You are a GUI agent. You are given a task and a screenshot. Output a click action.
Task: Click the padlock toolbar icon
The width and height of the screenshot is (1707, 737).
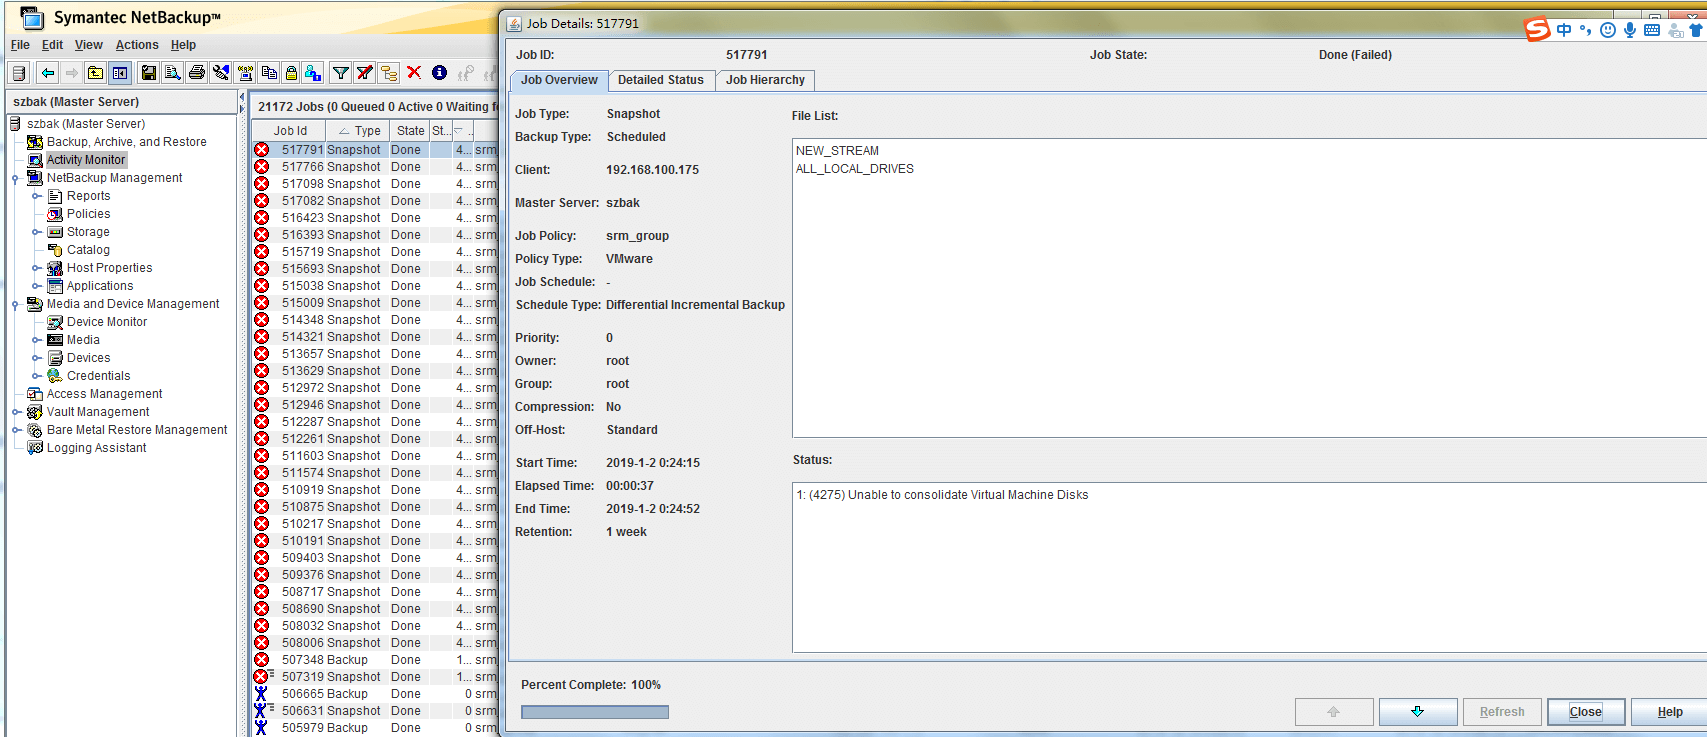291,73
